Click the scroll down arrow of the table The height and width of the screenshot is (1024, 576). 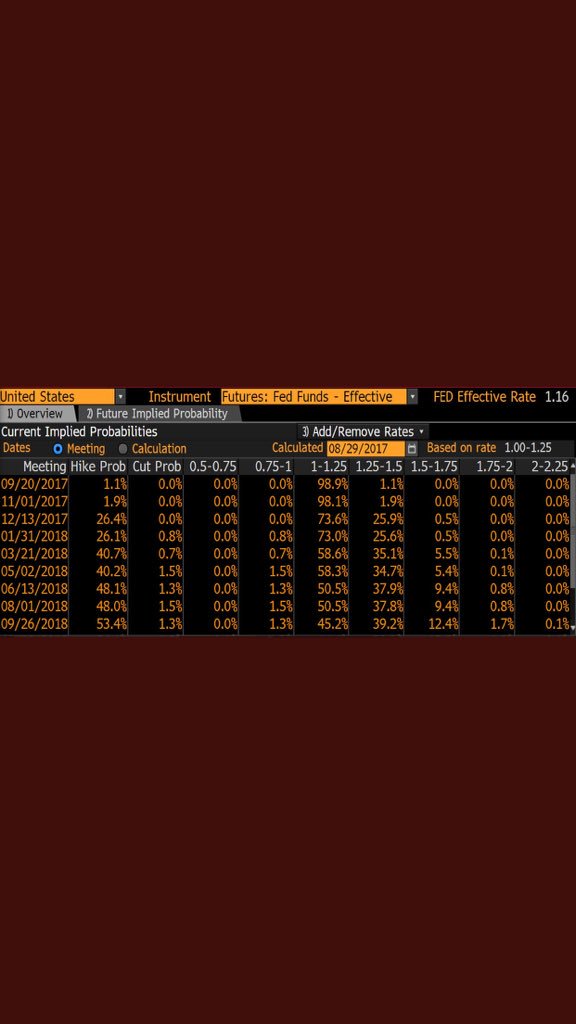(573, 626)
